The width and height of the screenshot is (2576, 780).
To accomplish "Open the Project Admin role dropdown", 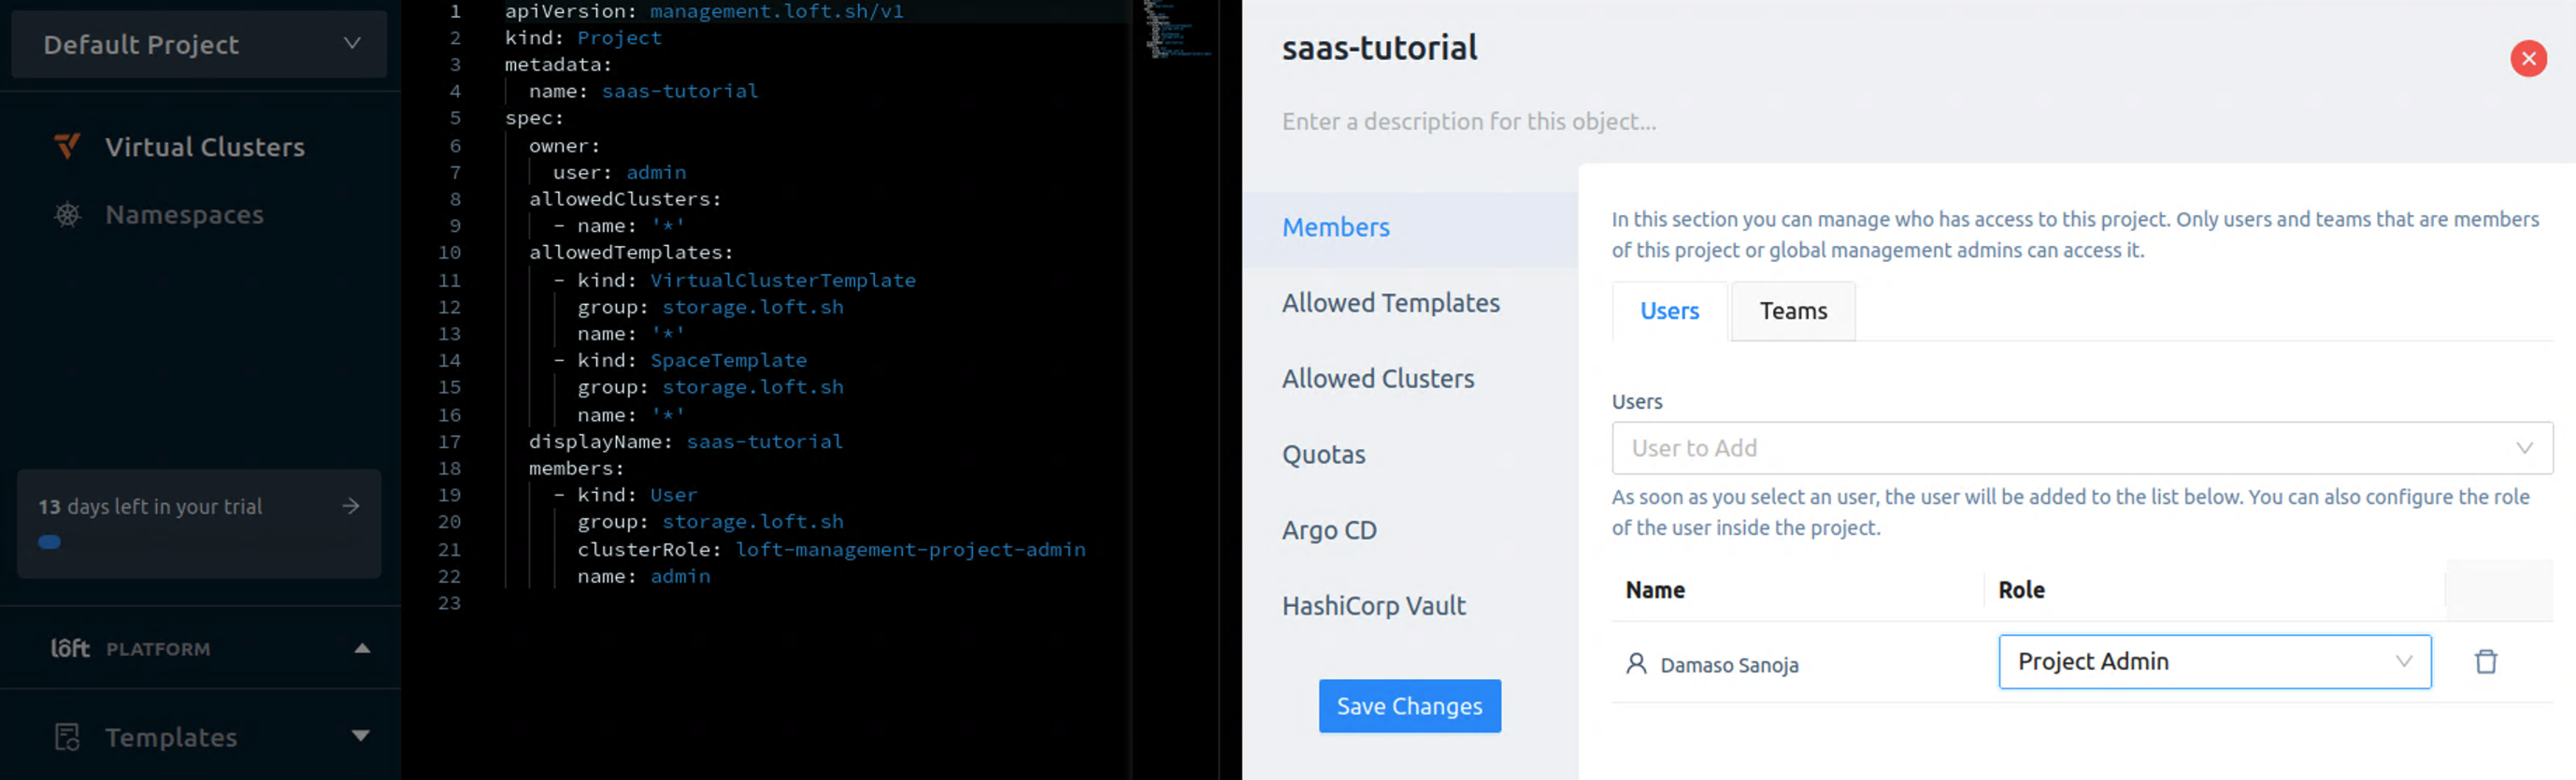I will pyautogui.click(x=2214, y=662).
